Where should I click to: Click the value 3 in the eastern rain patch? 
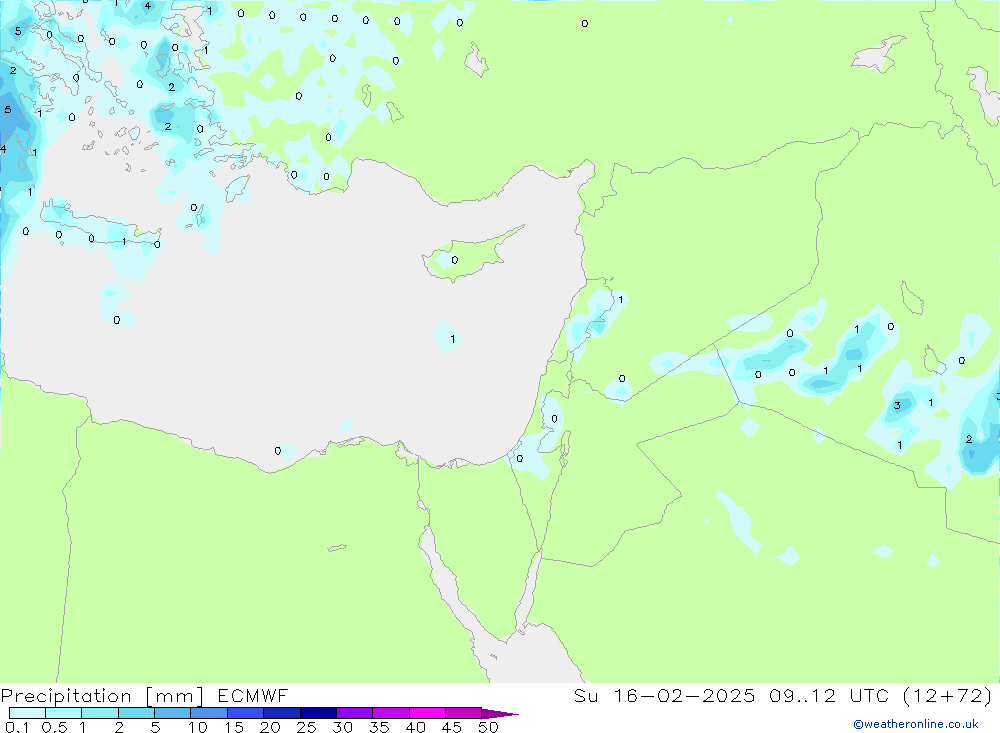(897, 406)
